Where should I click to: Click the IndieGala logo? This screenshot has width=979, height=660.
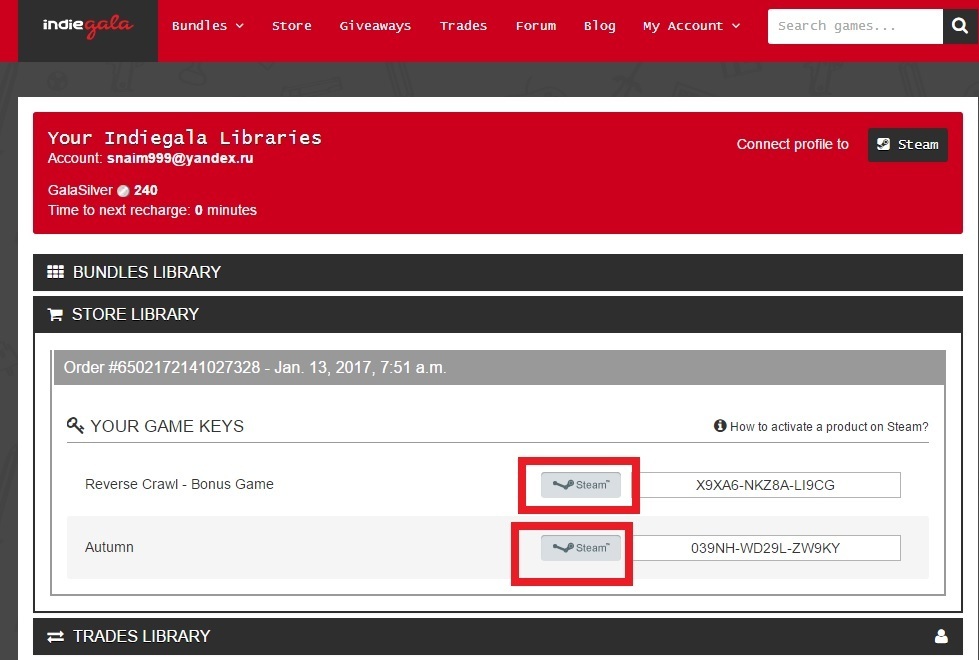point(88,26)
